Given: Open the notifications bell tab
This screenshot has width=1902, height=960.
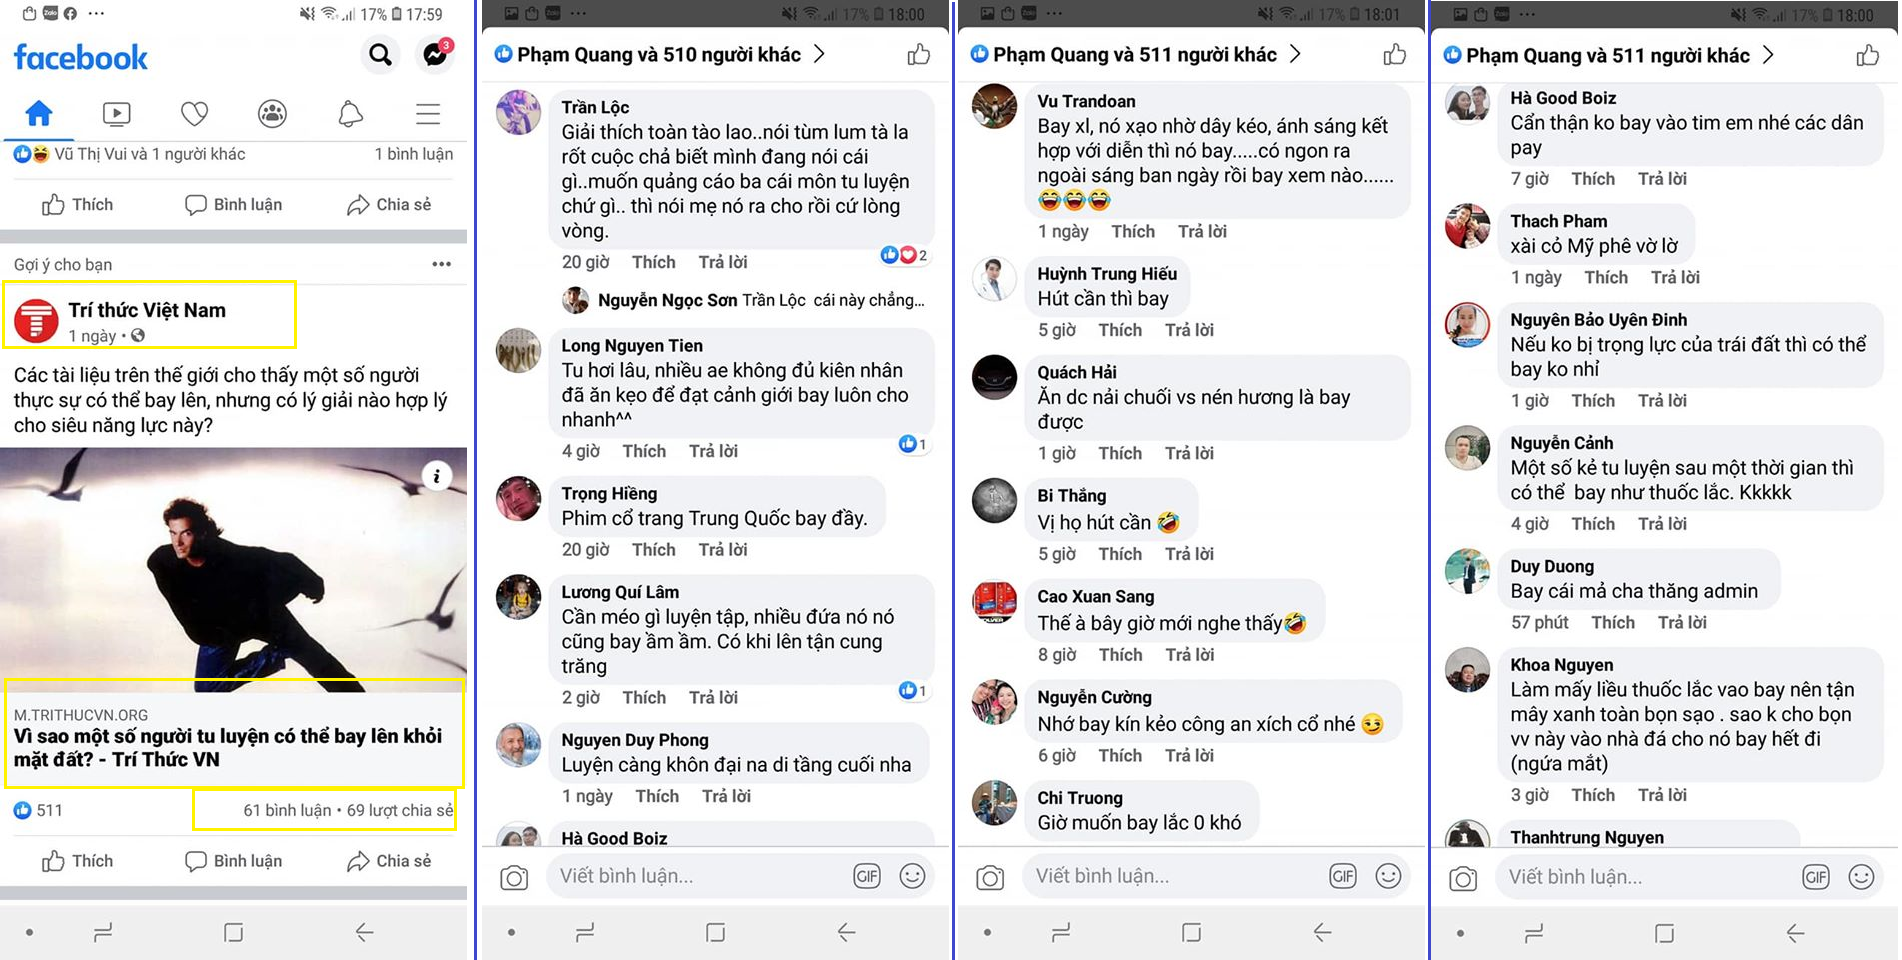Looking at the screenshot, I should pyautogui.click(x=350, y=114).
